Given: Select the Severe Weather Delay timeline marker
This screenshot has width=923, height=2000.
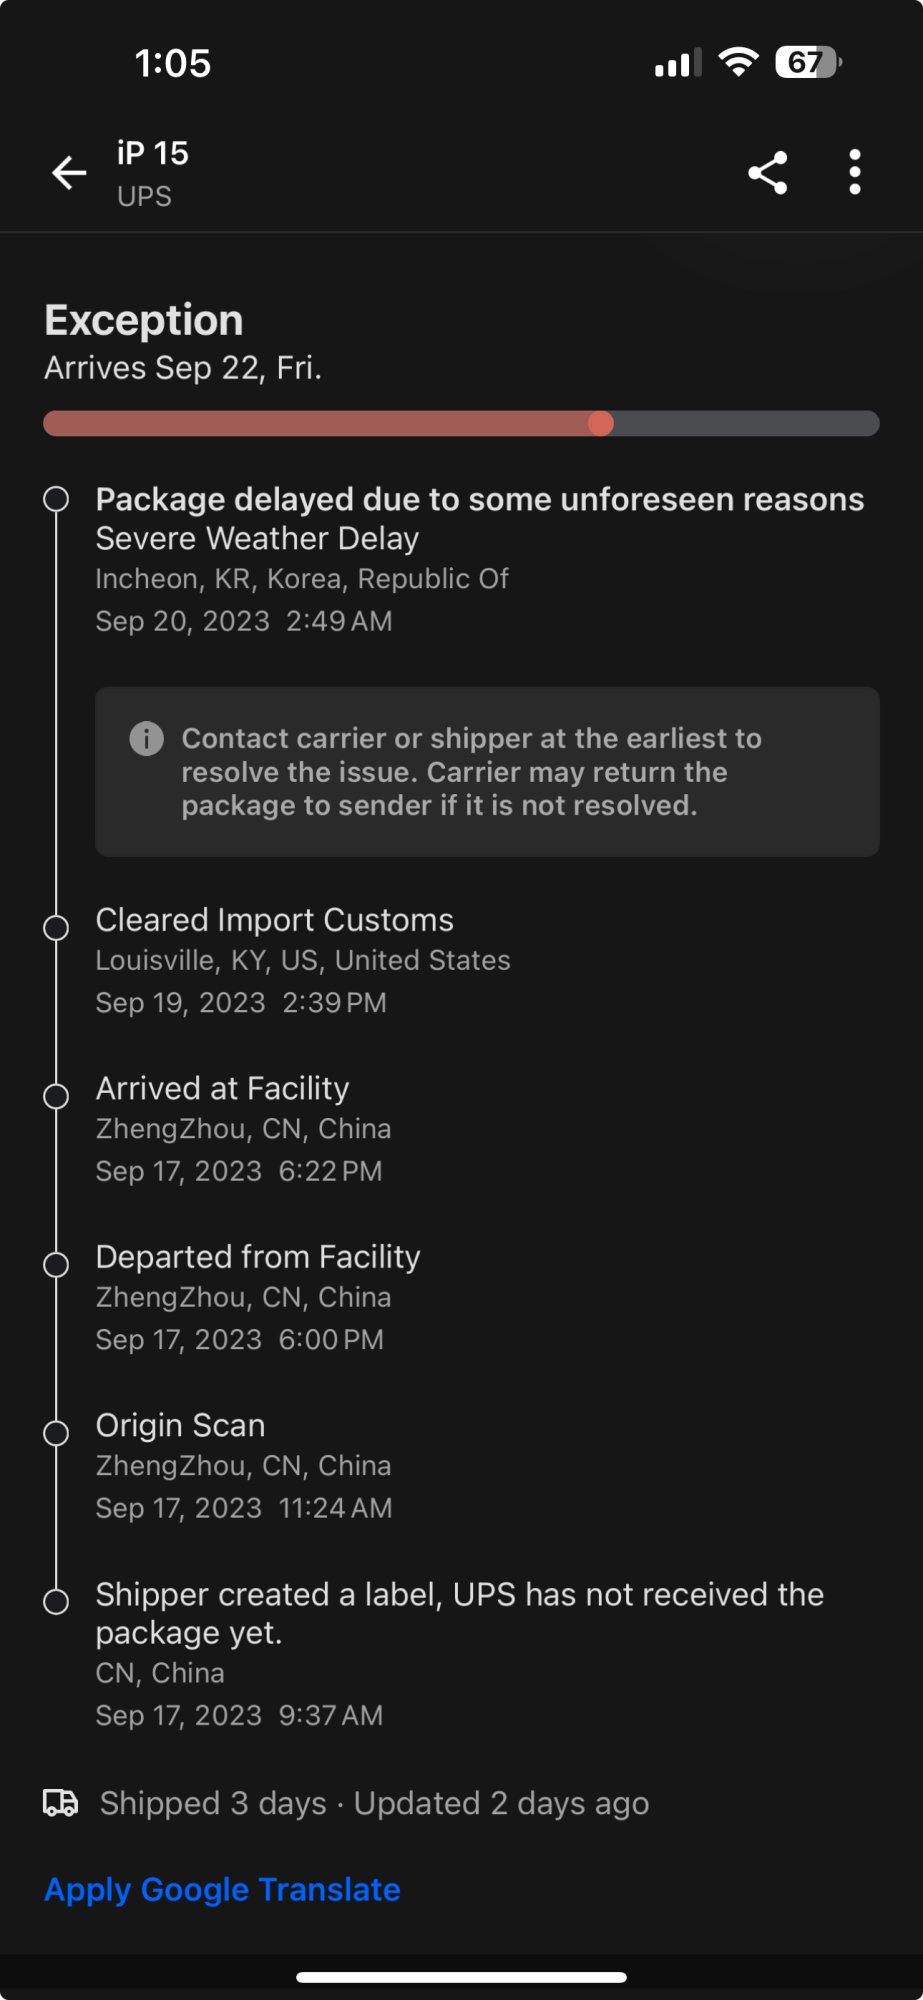Looking at the screenshot, I should point(57,499).
